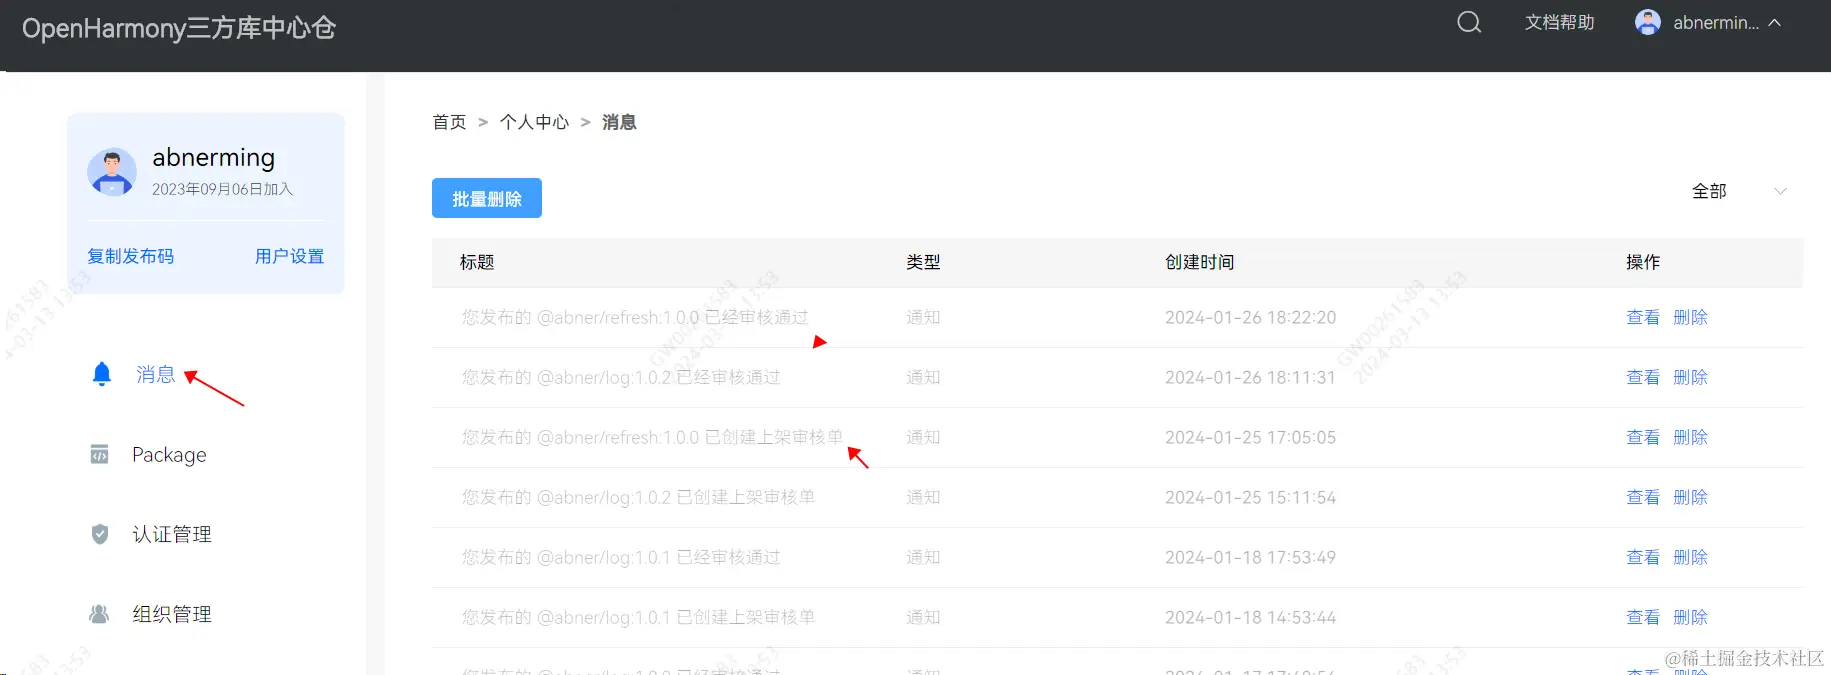The height and width of the screenshot is (675, 1831).
Task: Click the bell icon for 消息
Action: click(x=101, y=374)
